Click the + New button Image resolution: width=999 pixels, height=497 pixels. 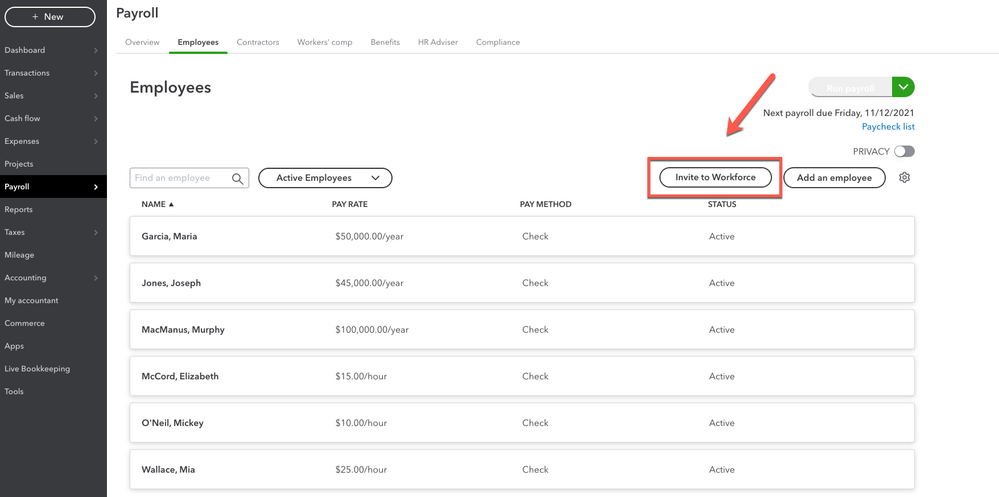tap(50, 17)
